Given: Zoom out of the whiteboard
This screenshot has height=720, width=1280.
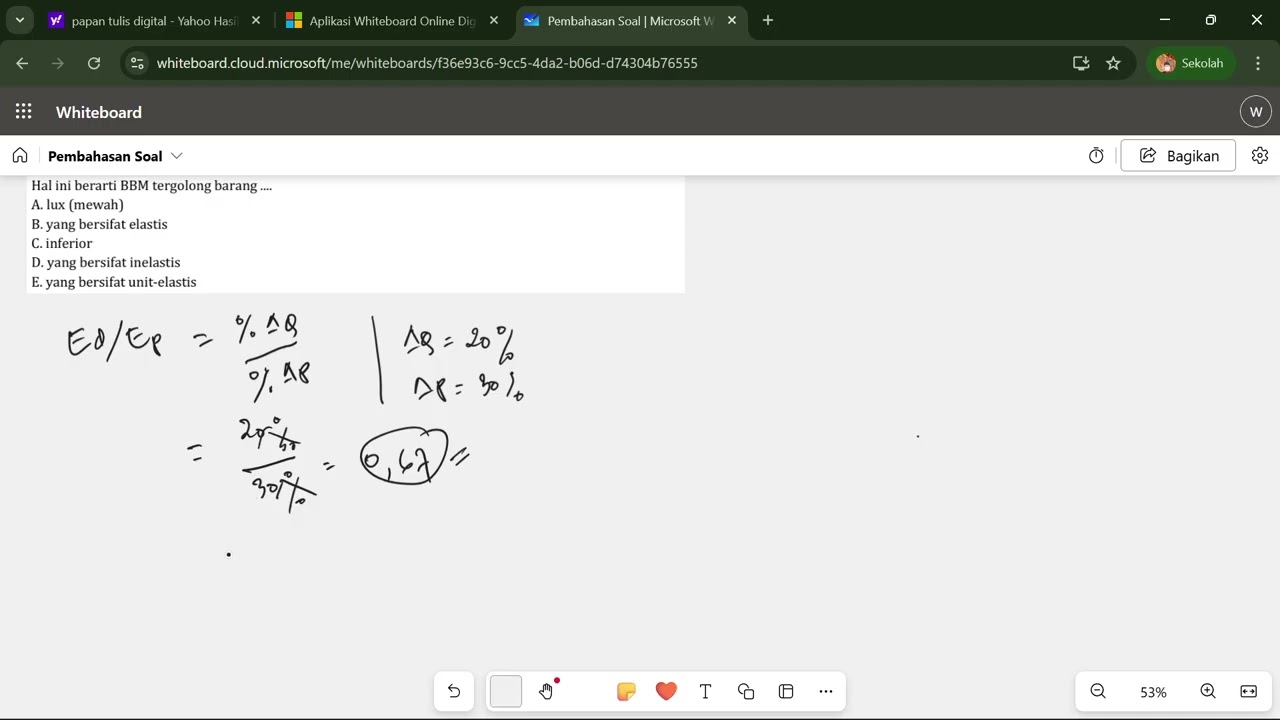Looking at the screenshot, I should (1098, 691).
